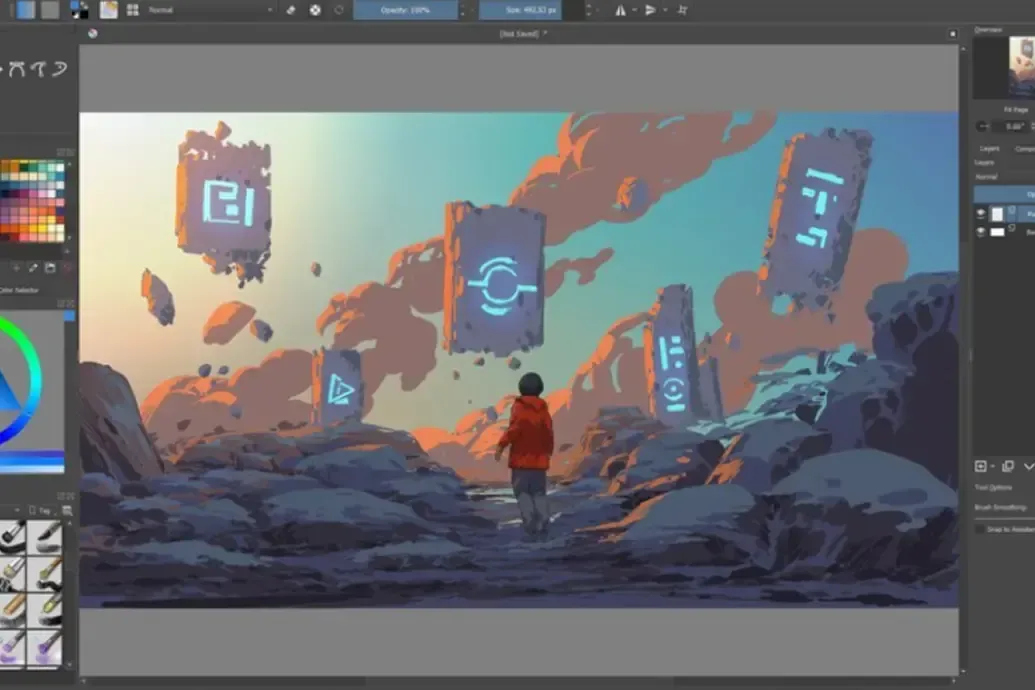1035x690 pixels.
Task: Click the Krita icon on document tab bar
Action: pos(92,34)
